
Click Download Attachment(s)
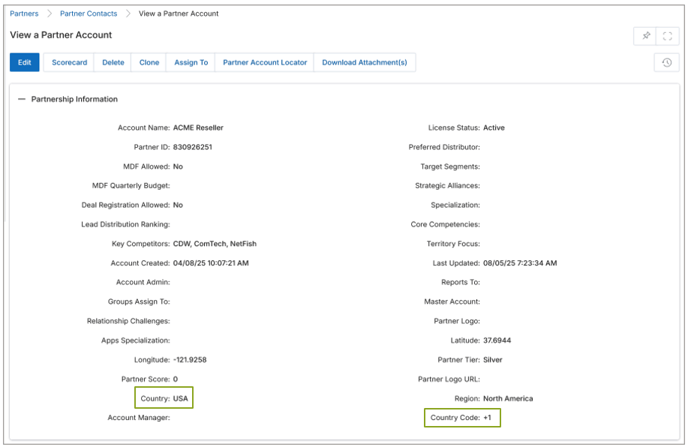364,62
